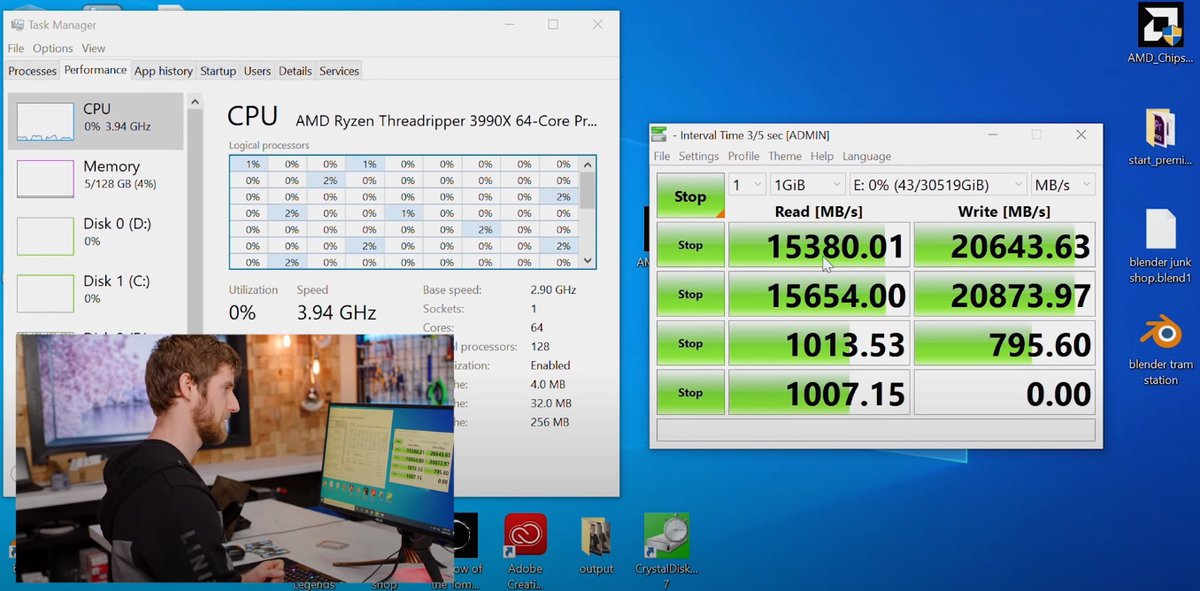Open the E: drive selection dropdown
Image resolution: width=1200 pixels, height=591 pixels.
[938, 185]
